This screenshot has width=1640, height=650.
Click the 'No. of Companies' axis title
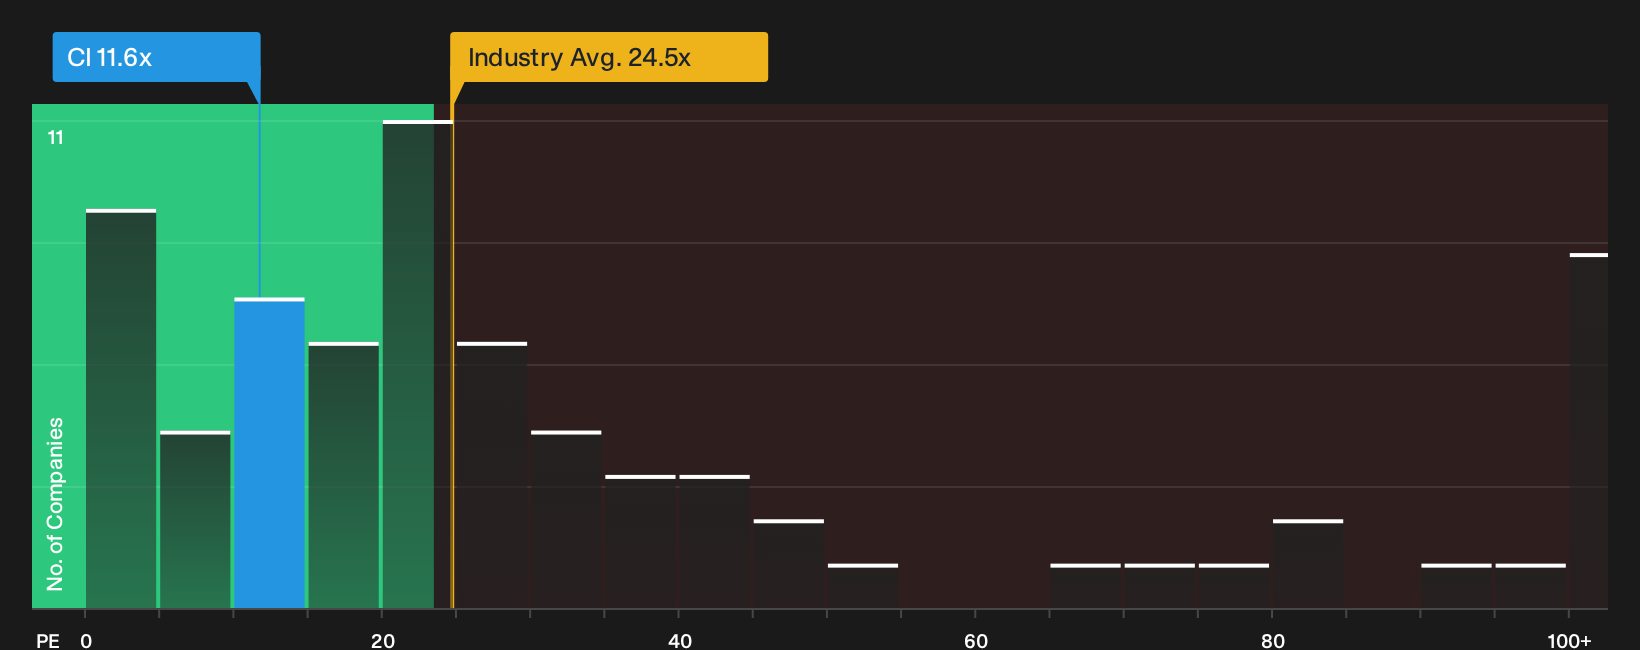click(x=55, y=504)
